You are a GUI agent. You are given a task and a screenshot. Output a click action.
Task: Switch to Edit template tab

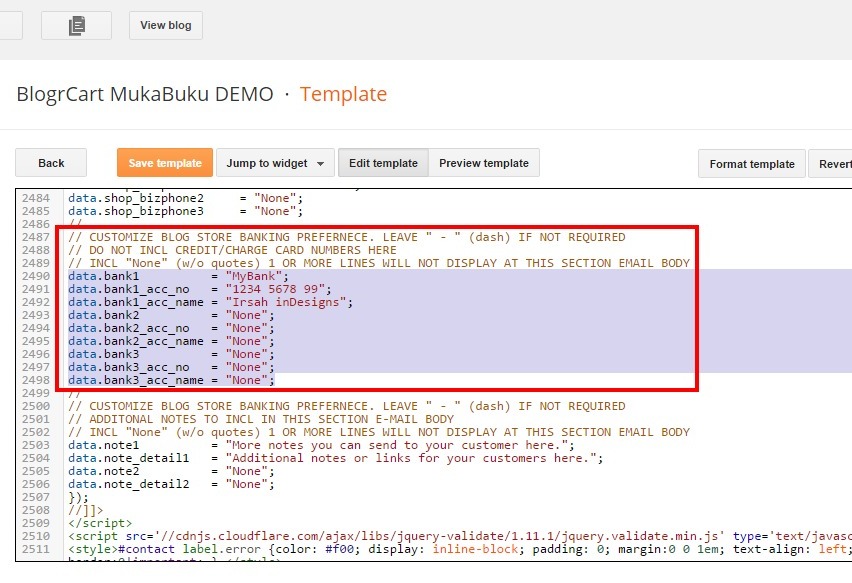(383, 163)
